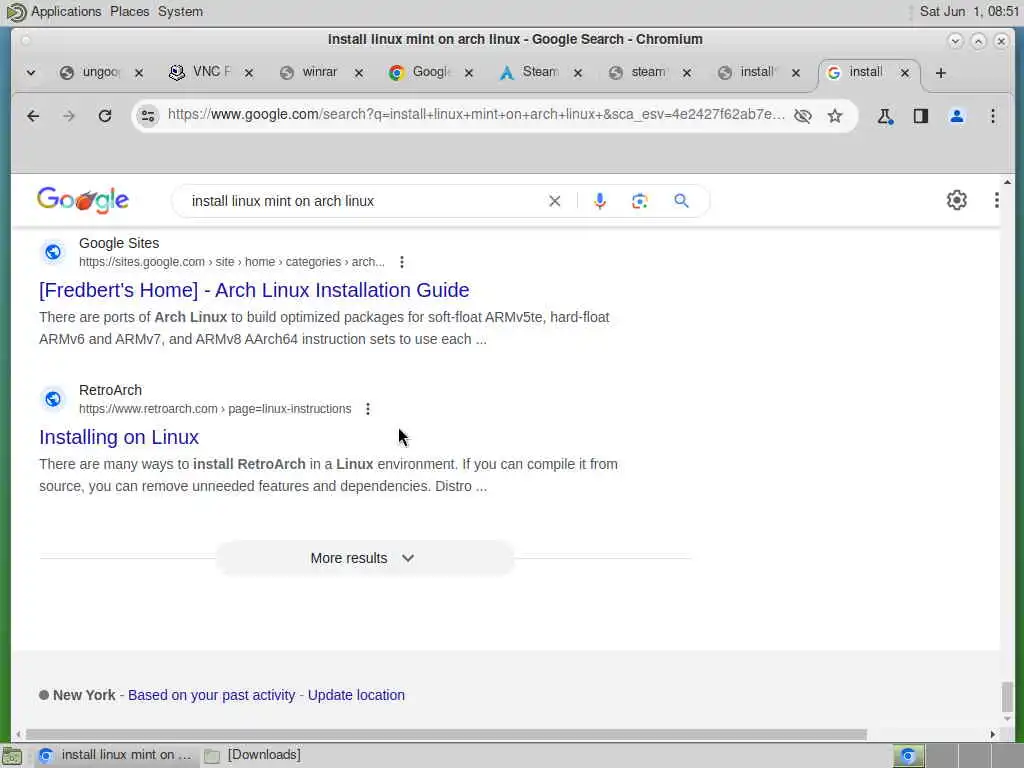Click the vertical page scrollbar thumb
Viewport: 1024px width, 768px height.
(x=1008, y=697)
